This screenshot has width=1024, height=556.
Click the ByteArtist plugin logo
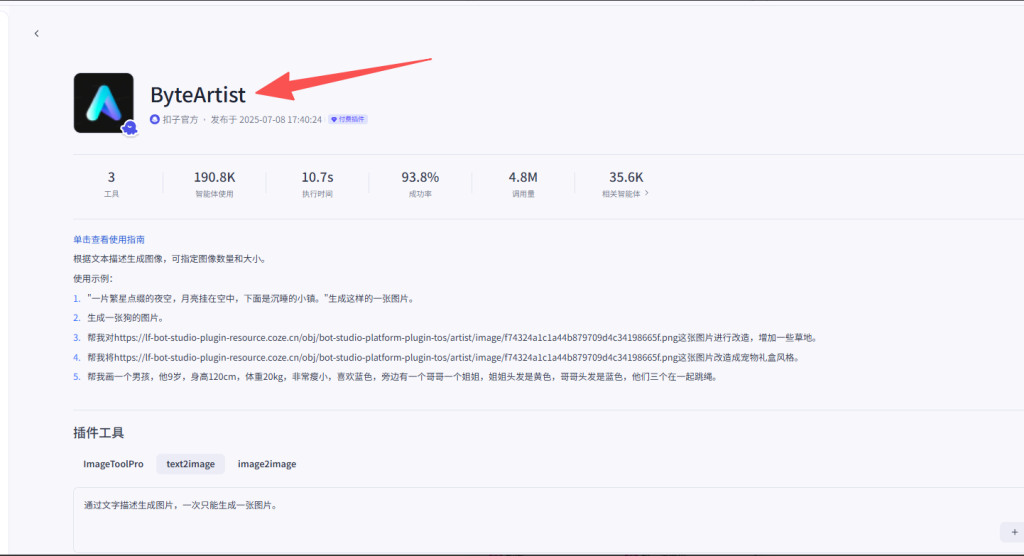104,103
